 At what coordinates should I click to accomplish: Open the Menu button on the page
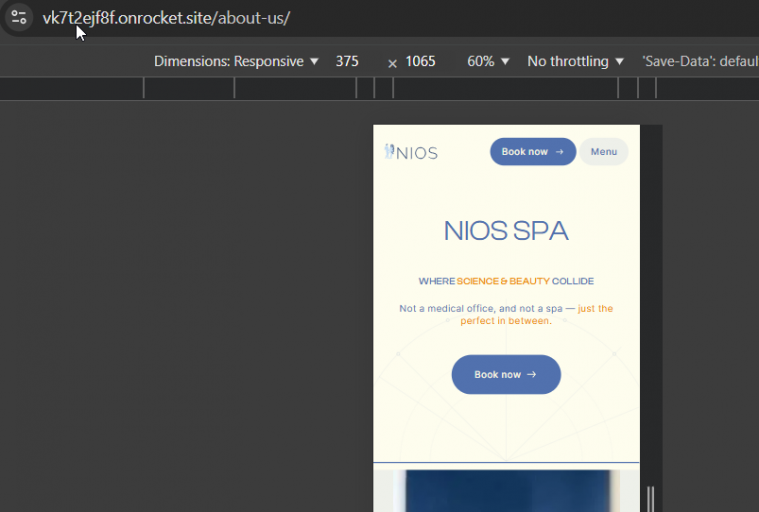pyautogui.click(x=604, y=152)
